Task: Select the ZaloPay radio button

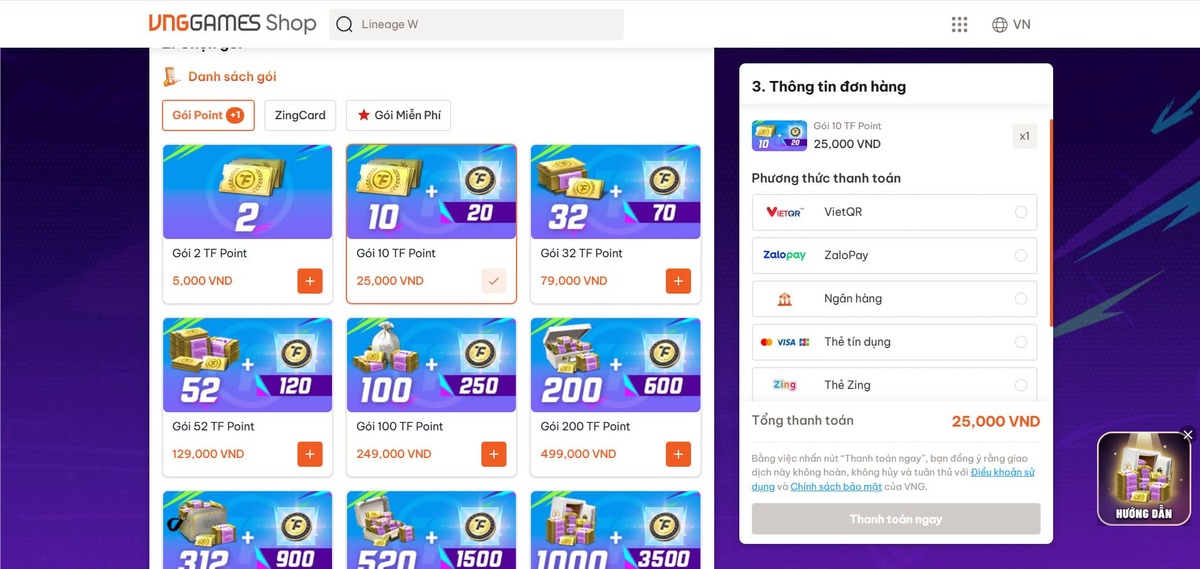Action: 1021,255
